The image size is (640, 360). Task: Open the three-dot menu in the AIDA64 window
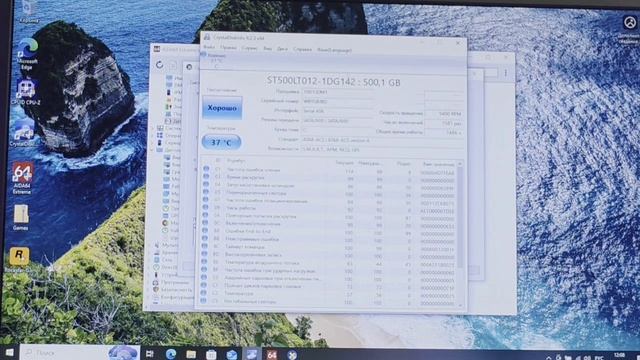tap(506, 73)
